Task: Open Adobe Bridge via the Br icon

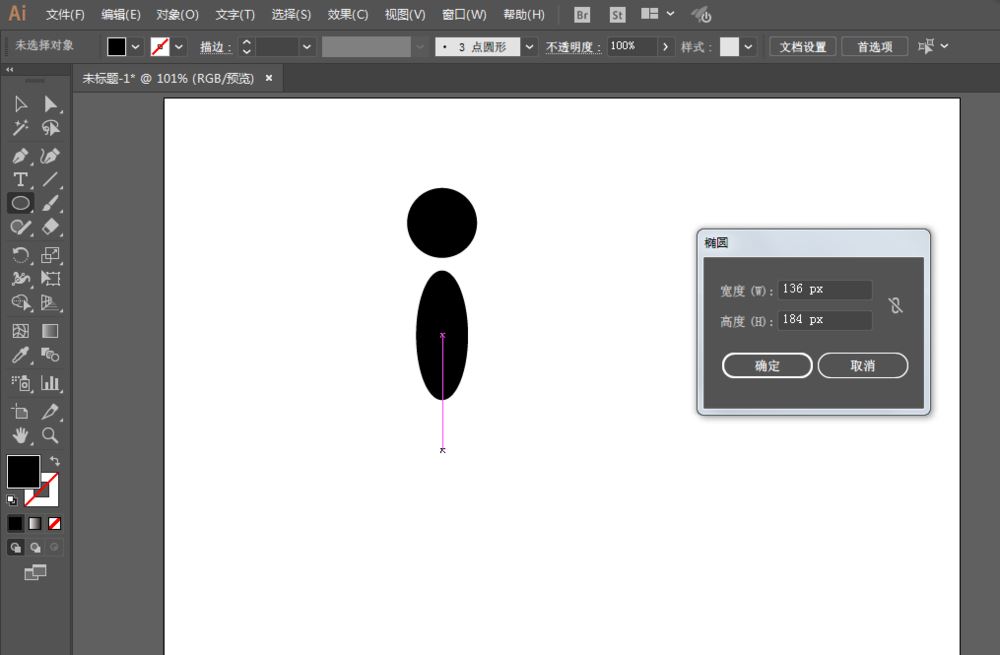Action: click(581, 14)
